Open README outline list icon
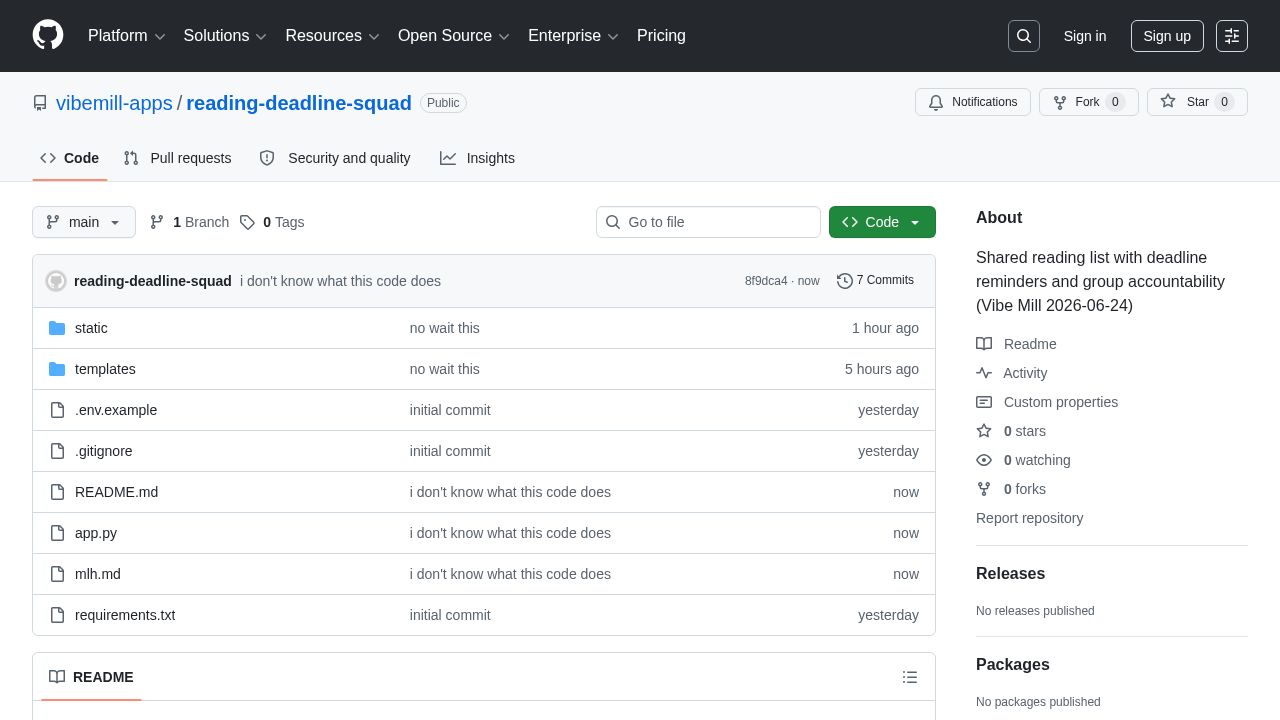This screenshot has width=1280, height=720. [910, 677]
